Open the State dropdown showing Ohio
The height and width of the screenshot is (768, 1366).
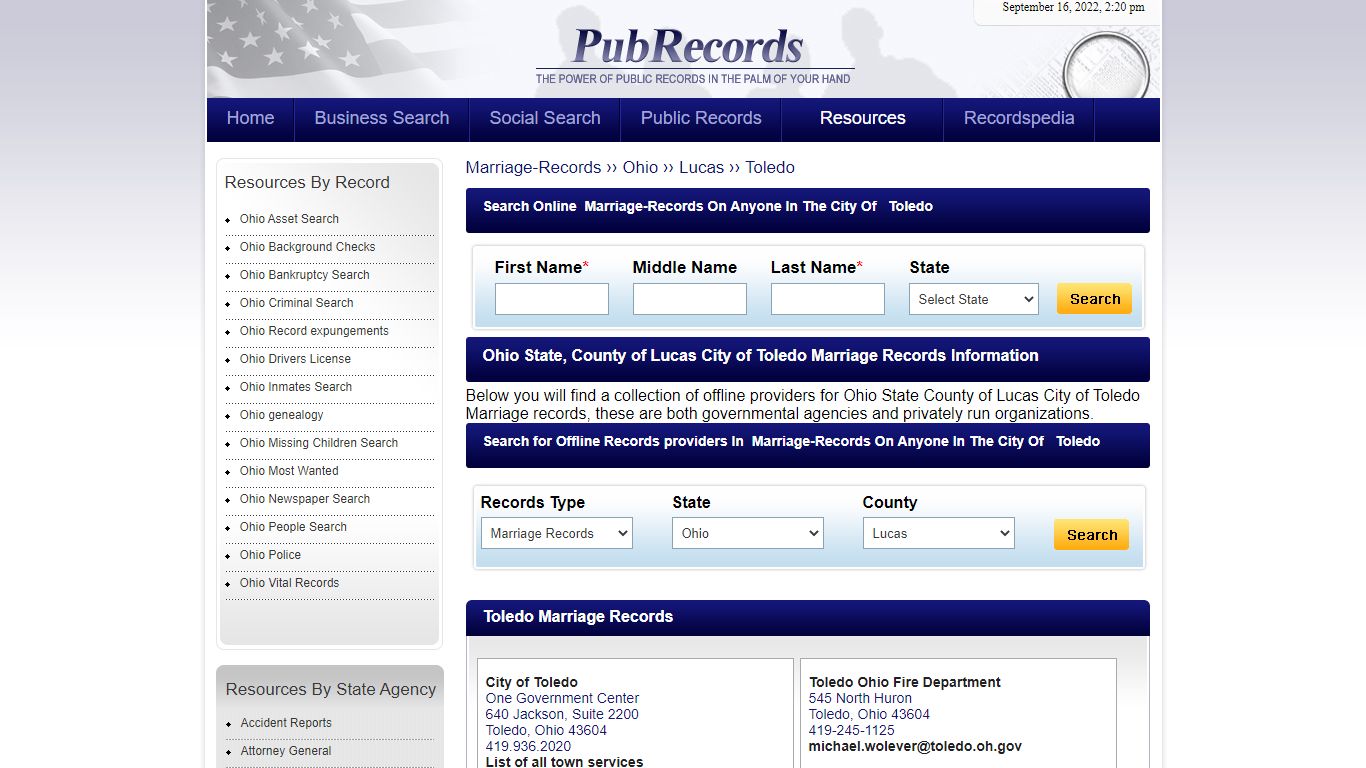(x=748, y=533)
